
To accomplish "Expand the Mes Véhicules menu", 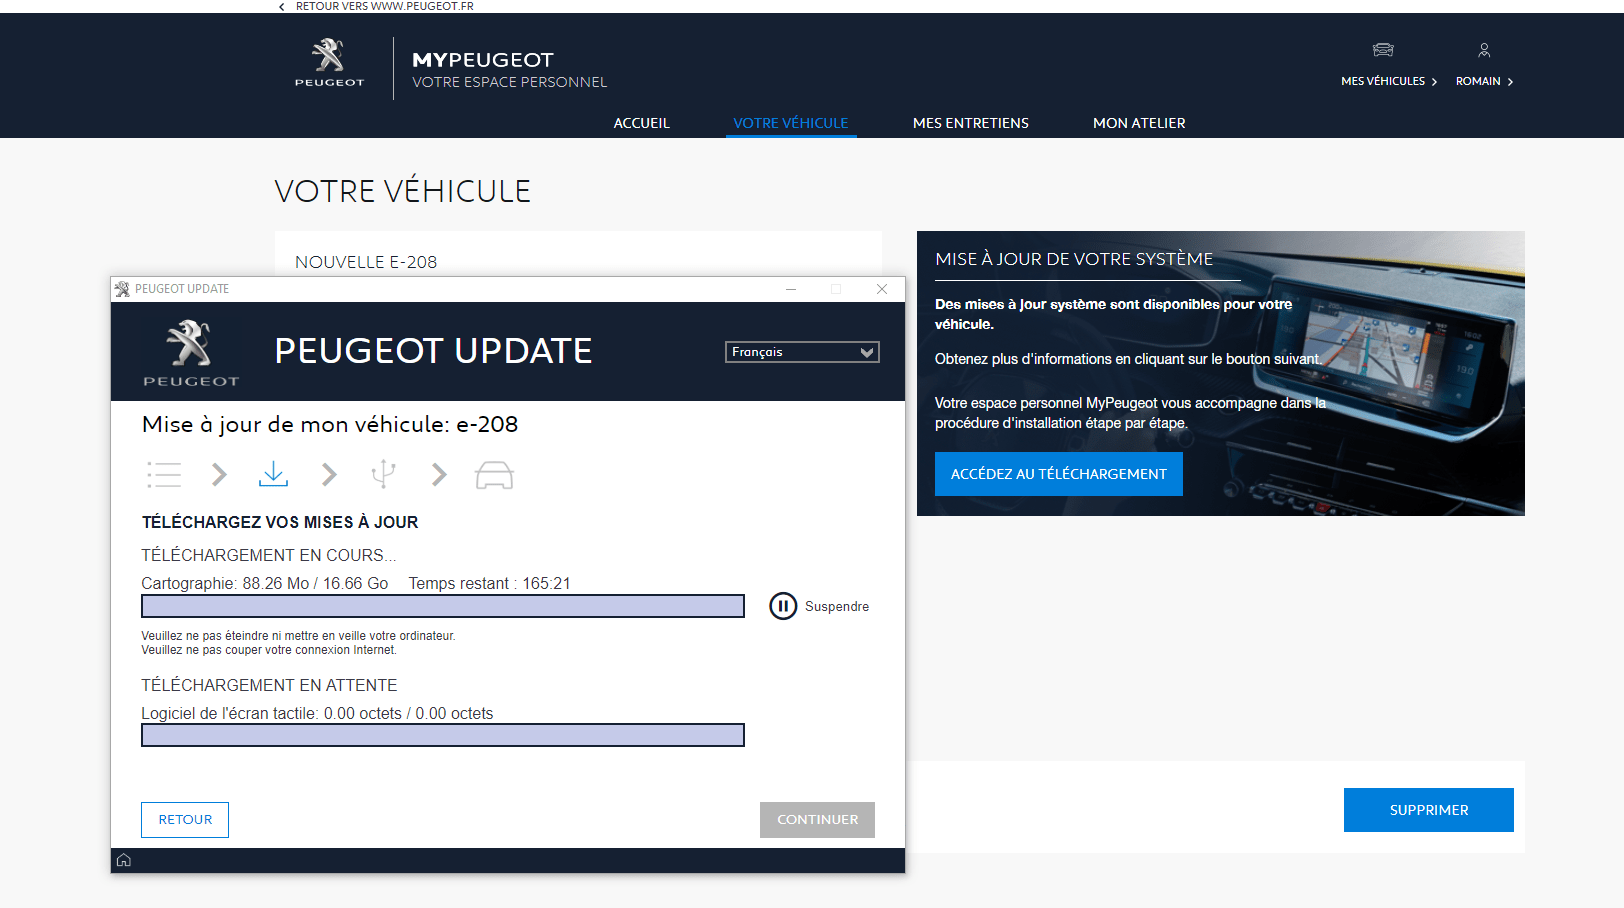I will 1389,81.
